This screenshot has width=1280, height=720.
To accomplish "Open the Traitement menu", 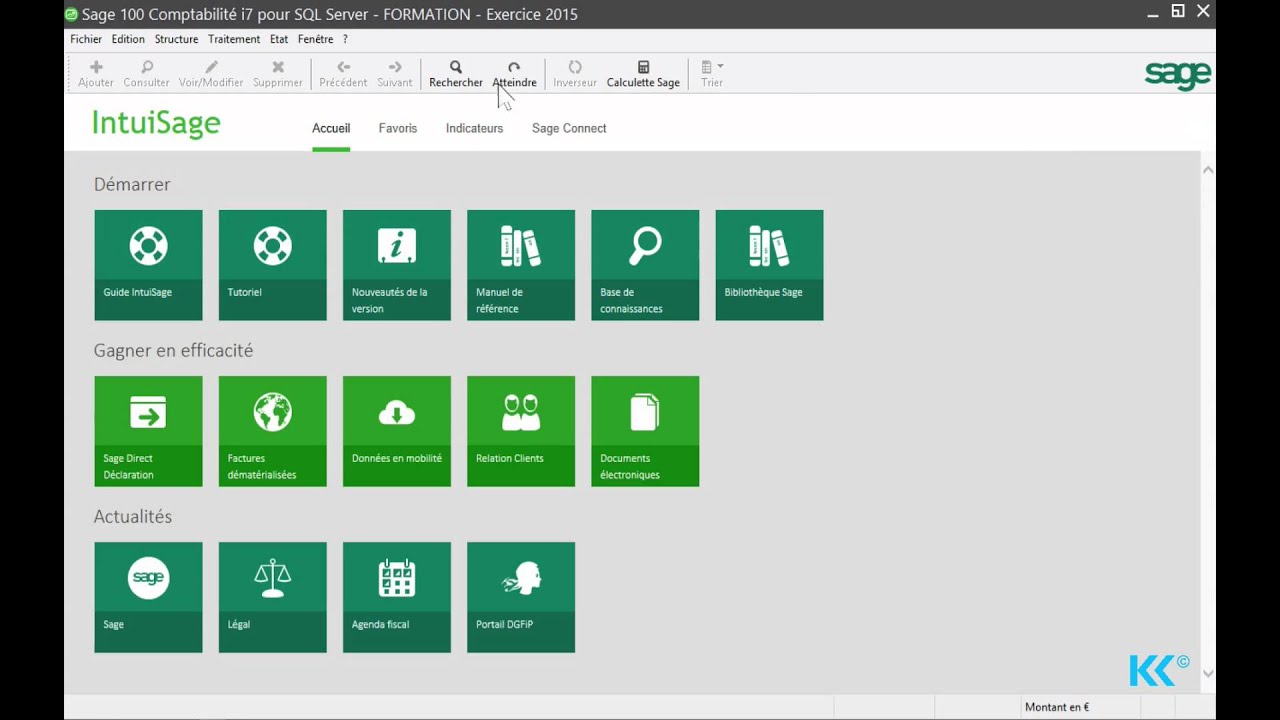I will coord(234,39).
